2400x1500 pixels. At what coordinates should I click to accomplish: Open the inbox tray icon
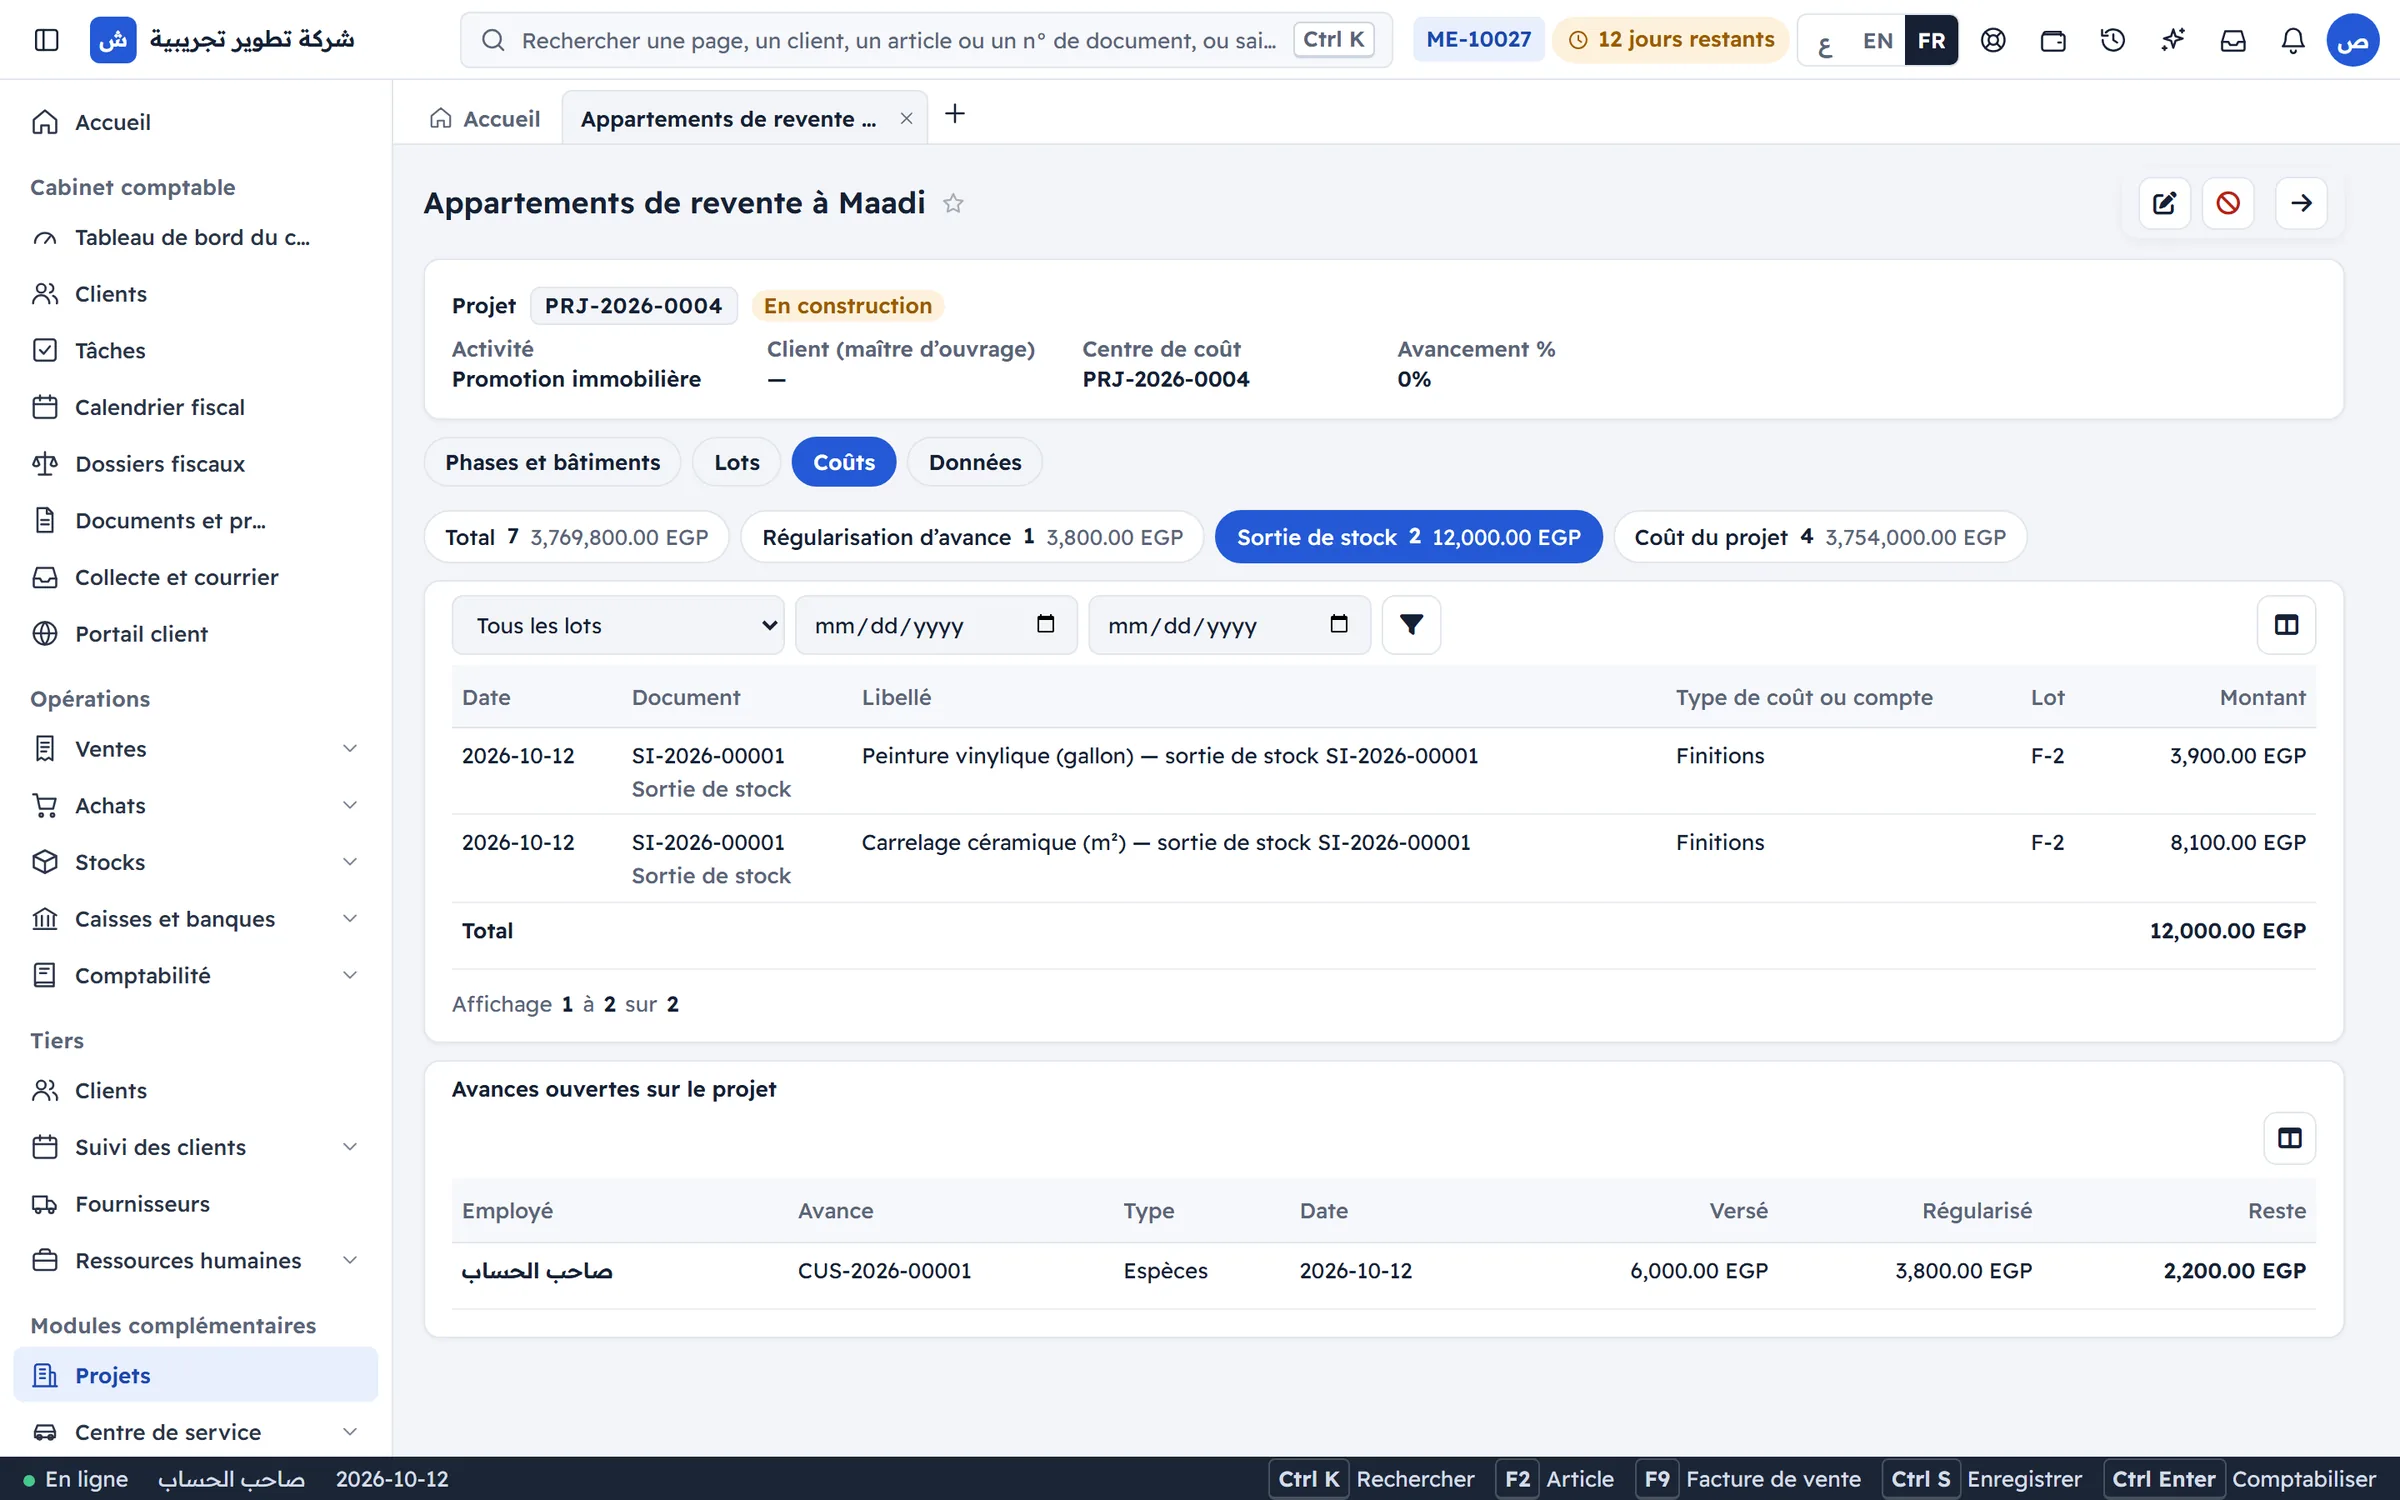[x=2233, y=40]
